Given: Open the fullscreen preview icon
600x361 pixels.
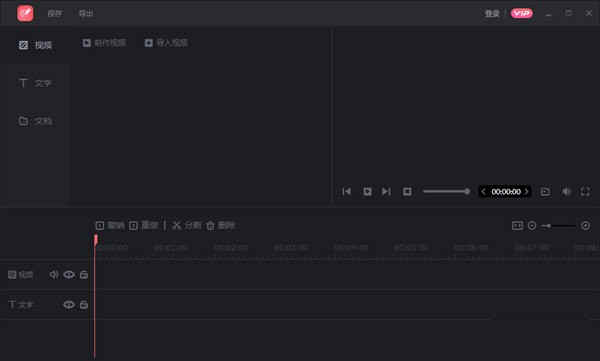Looking at the screenshot, I should (585, 191).
